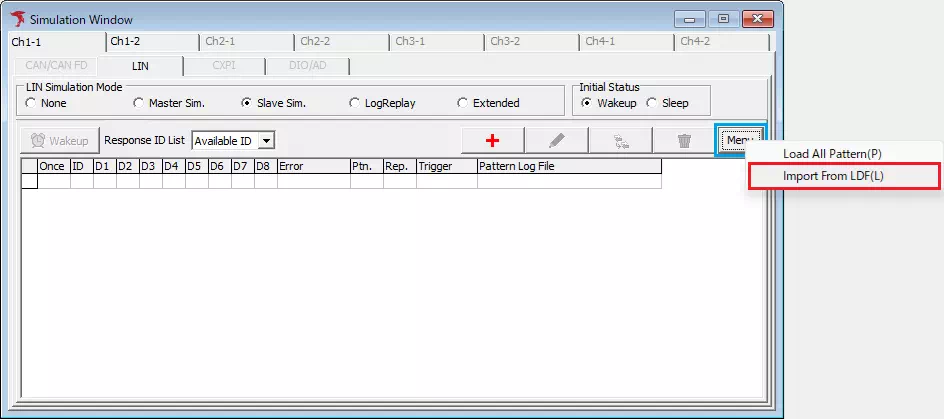
Task: Choose Import From LDF(L) menu entry
Action: 833,176
